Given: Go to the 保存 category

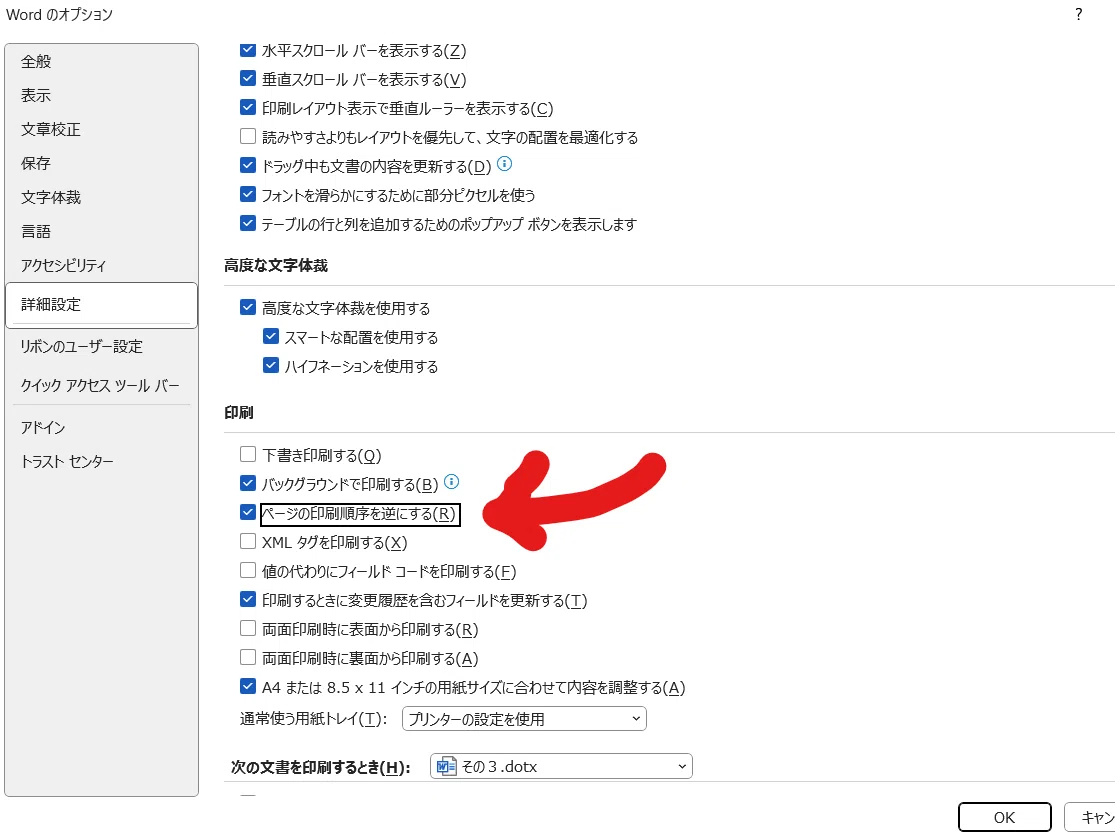Looking at the screenshot, I should pos(101,163).
